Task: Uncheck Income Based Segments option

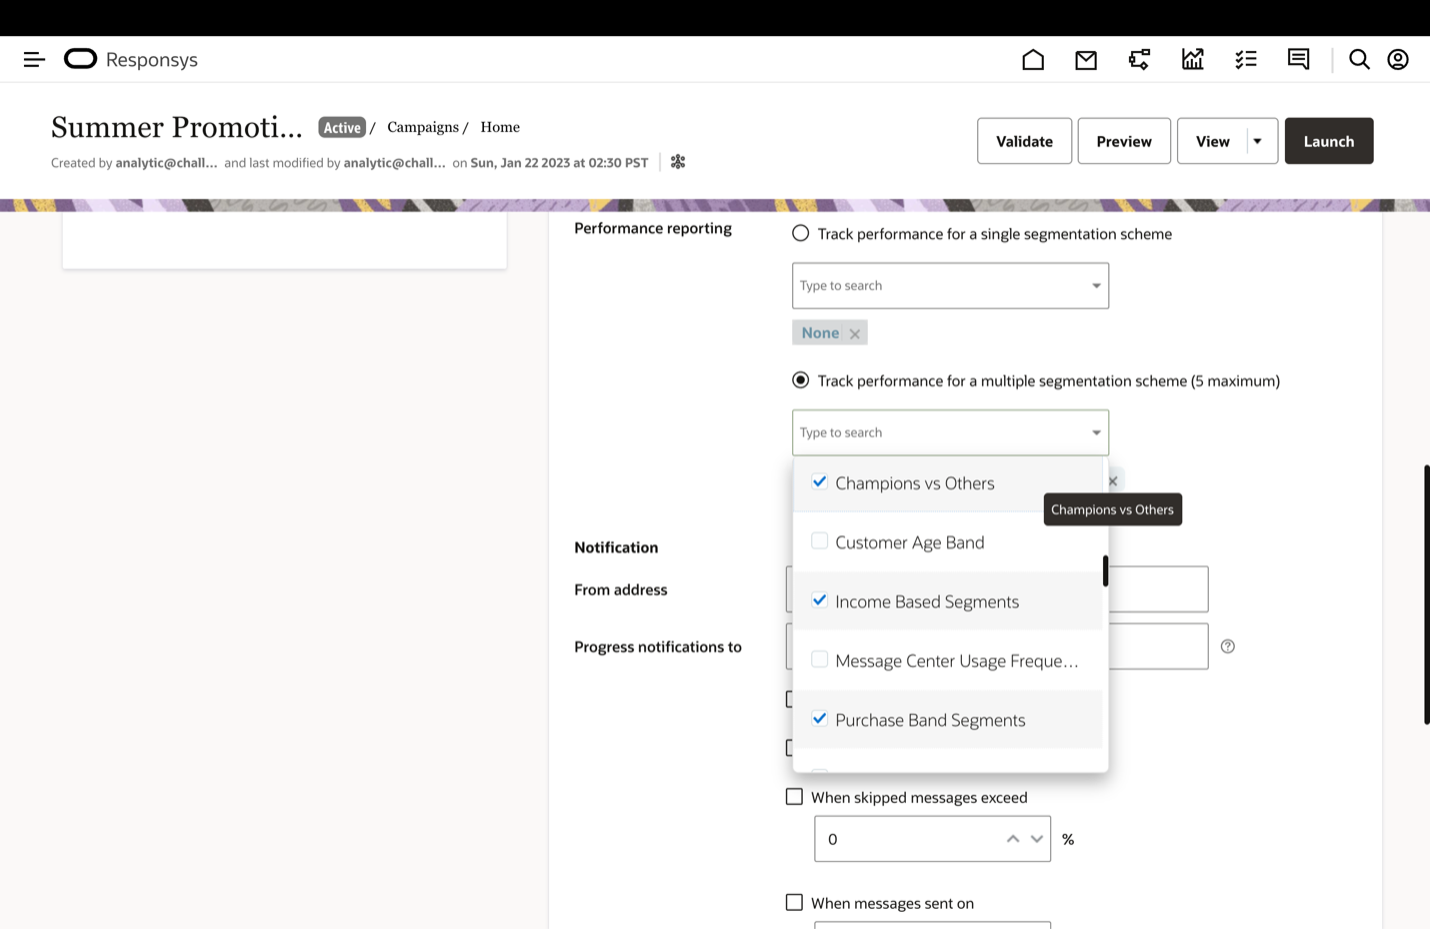Action: [x=819, y=600]
